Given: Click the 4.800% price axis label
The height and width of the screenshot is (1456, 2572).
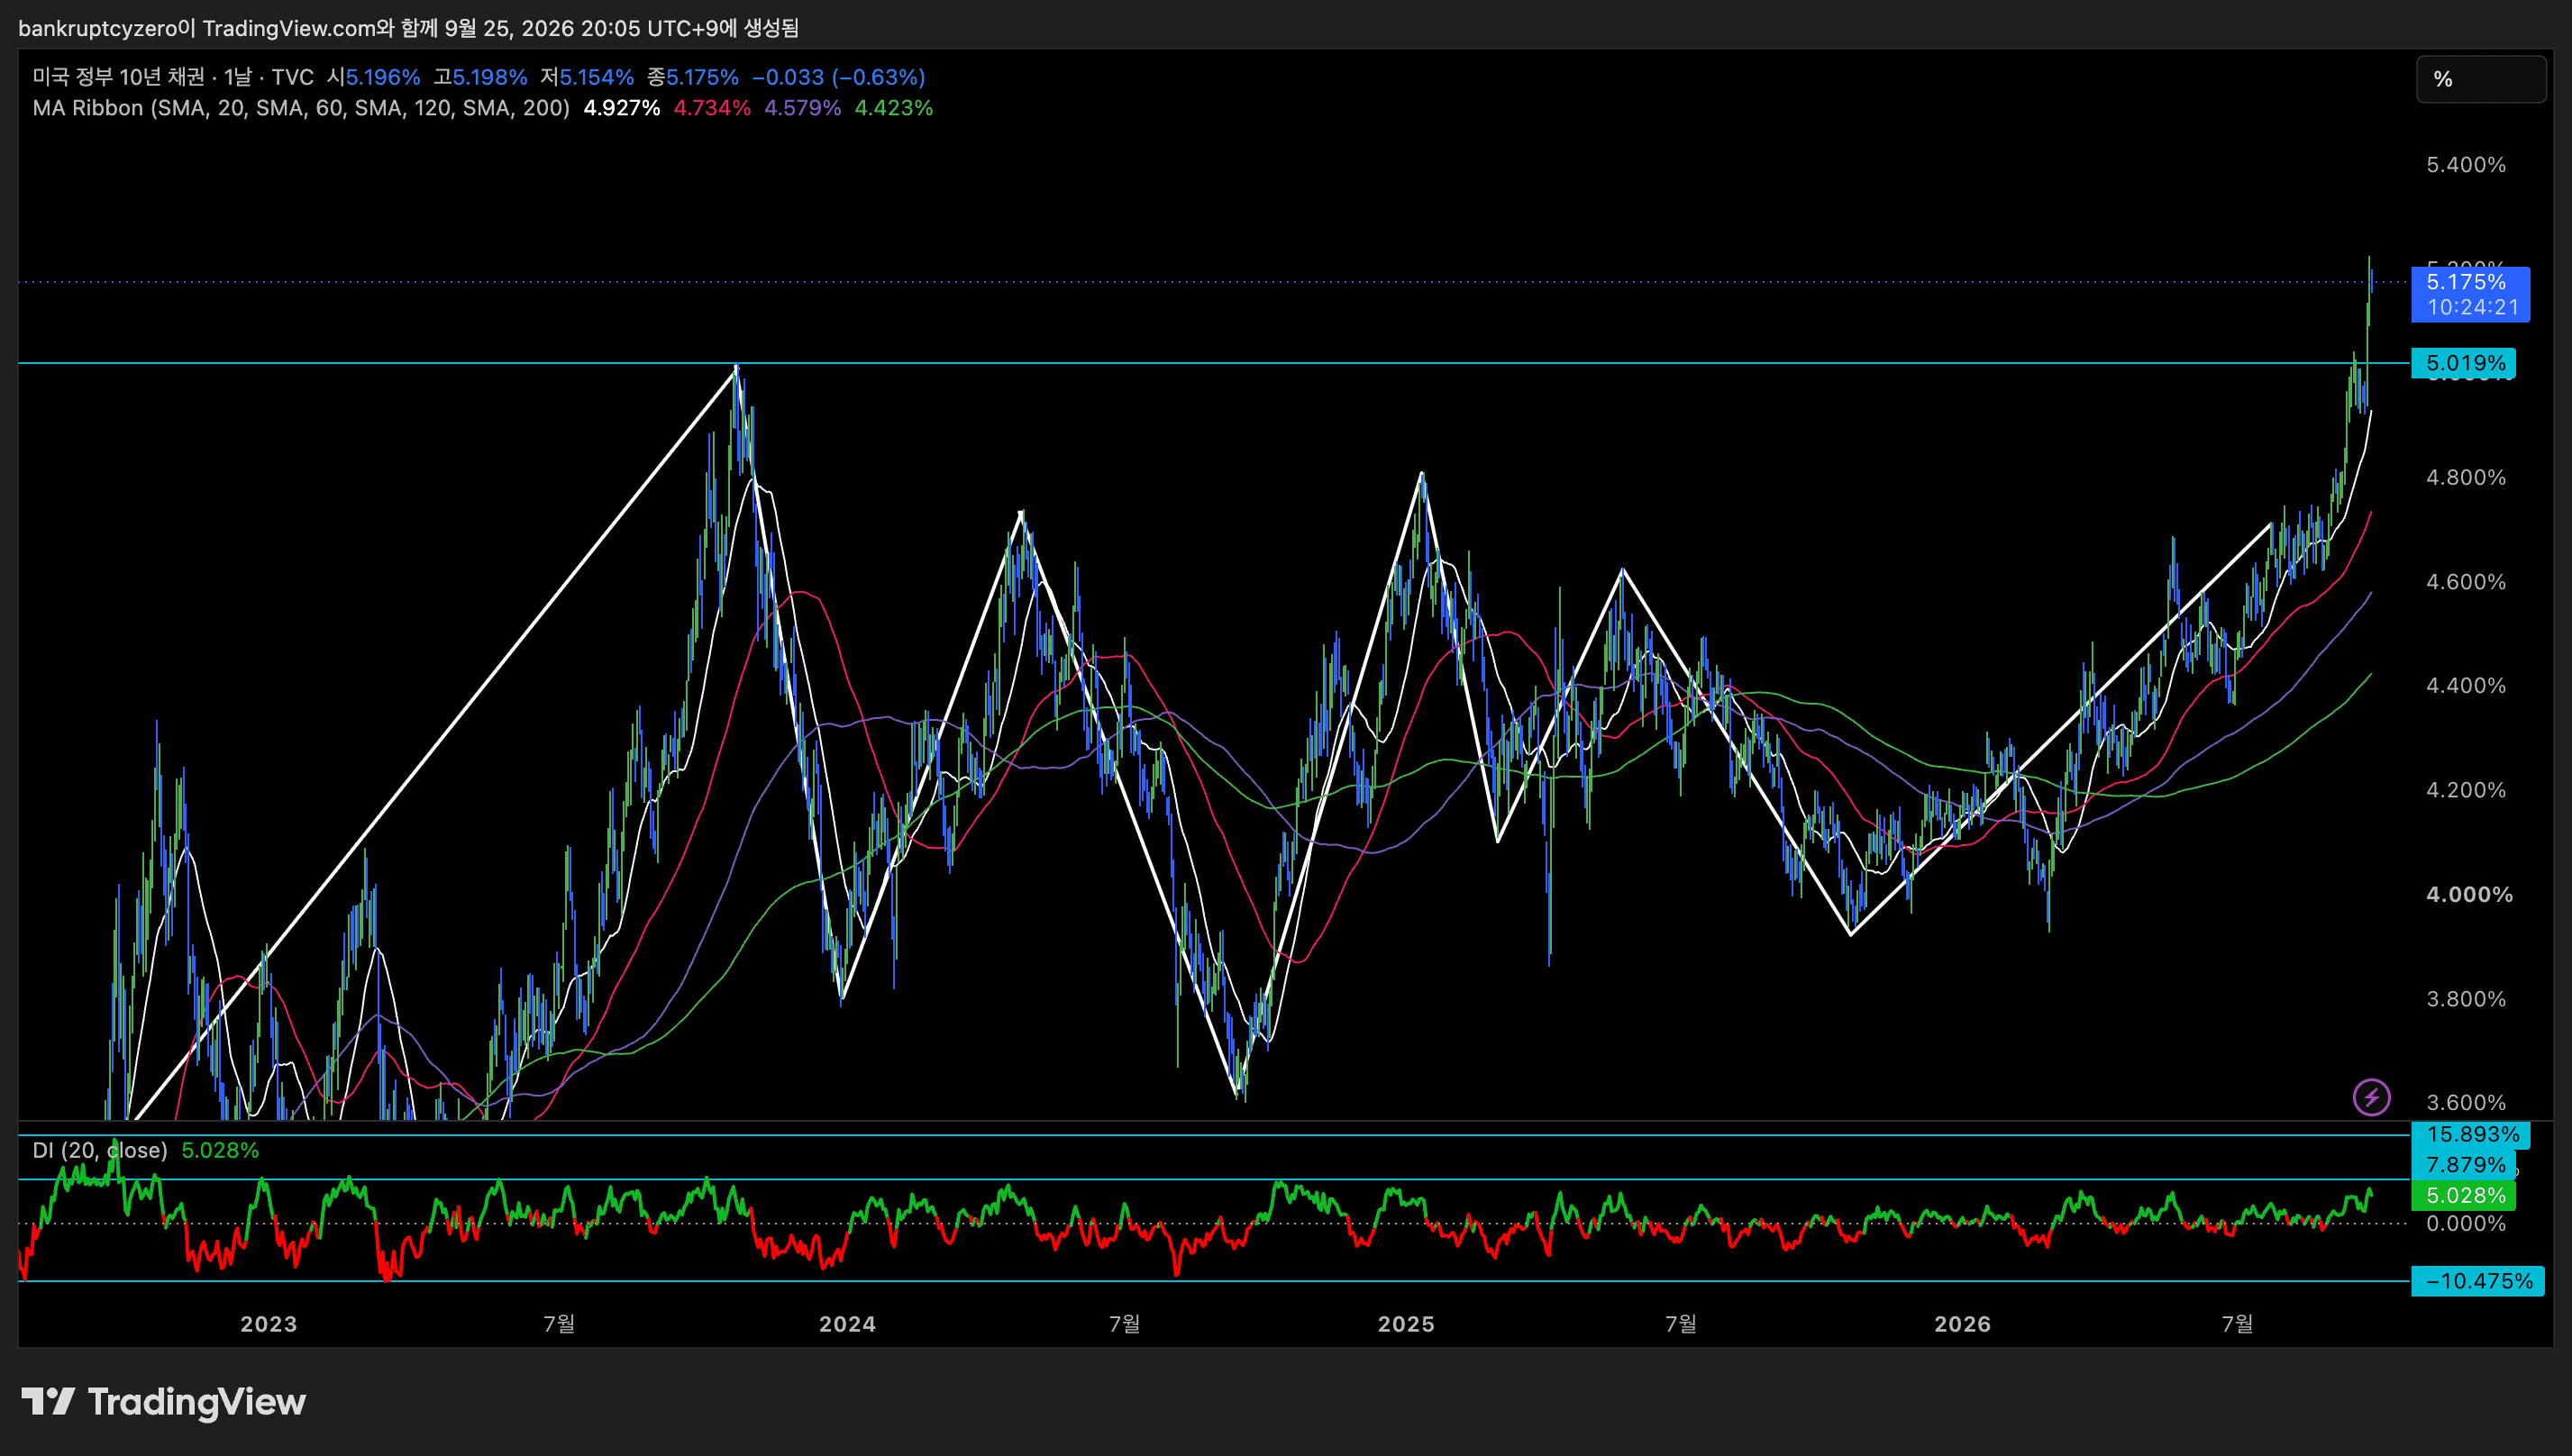Looking at the screenshot, I should point(2466,477).
